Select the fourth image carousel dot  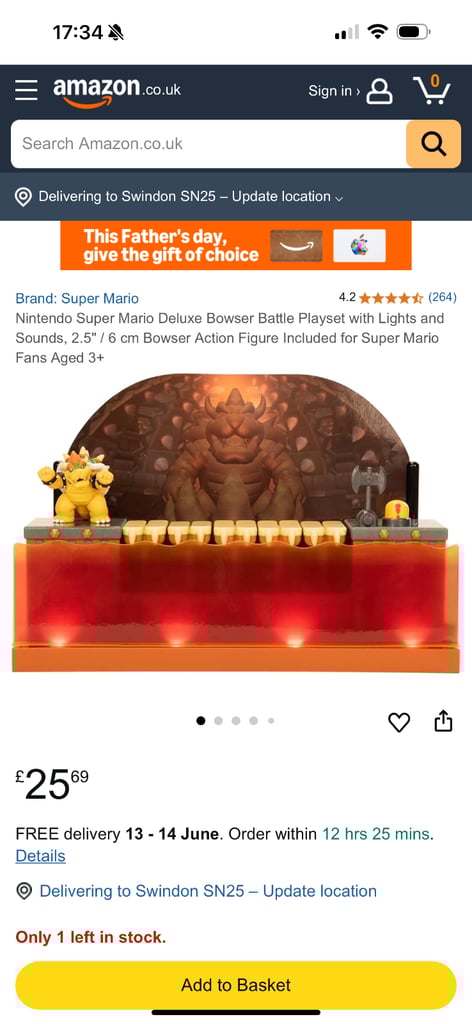[253, 721]
